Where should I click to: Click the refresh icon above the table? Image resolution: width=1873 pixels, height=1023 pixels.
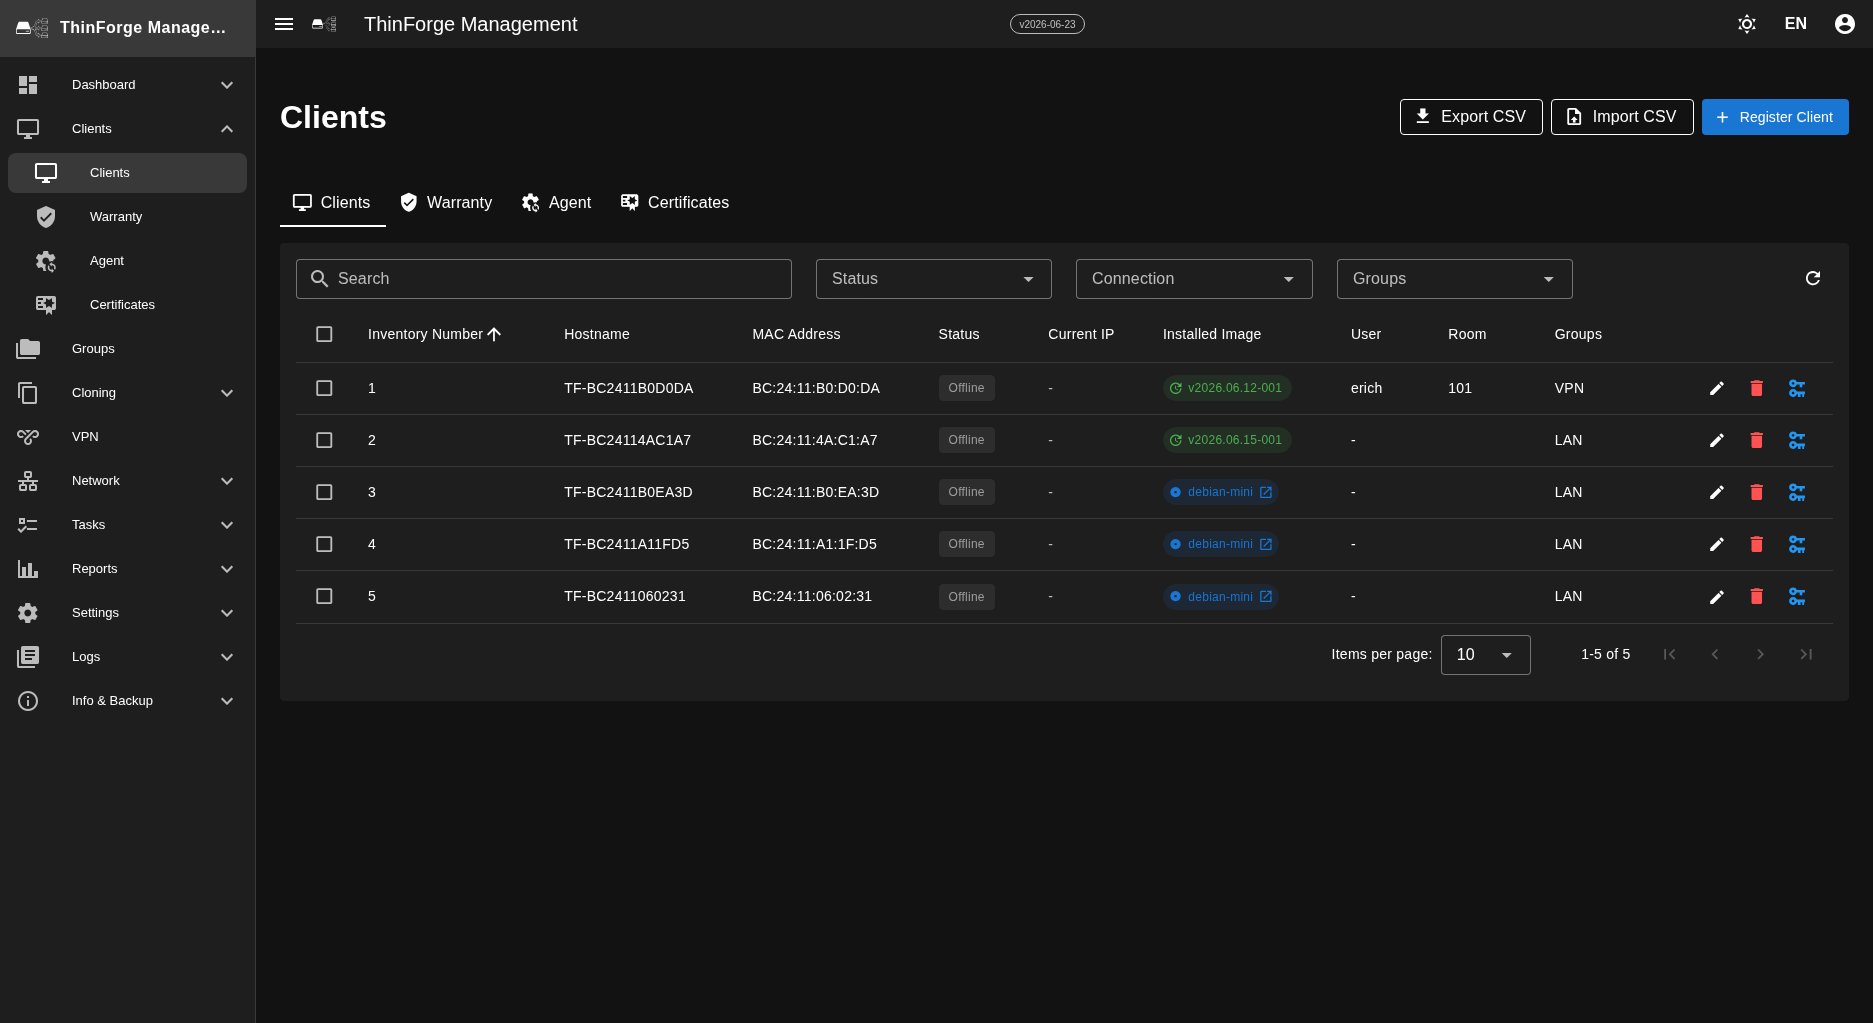pyautogui.click(x=1813, y=278)
